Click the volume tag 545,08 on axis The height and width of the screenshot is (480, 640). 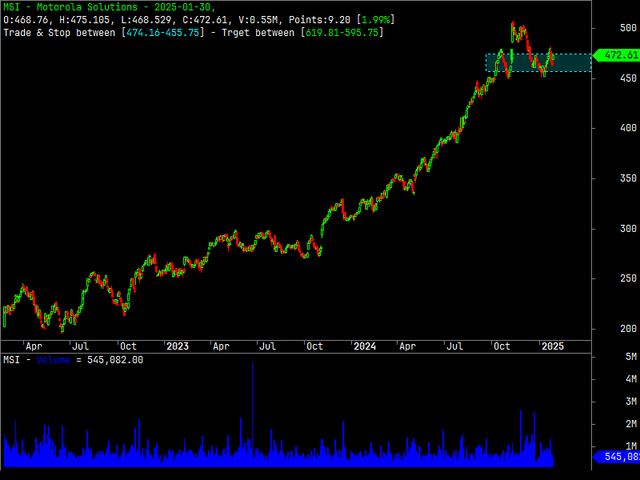point(617,456)
